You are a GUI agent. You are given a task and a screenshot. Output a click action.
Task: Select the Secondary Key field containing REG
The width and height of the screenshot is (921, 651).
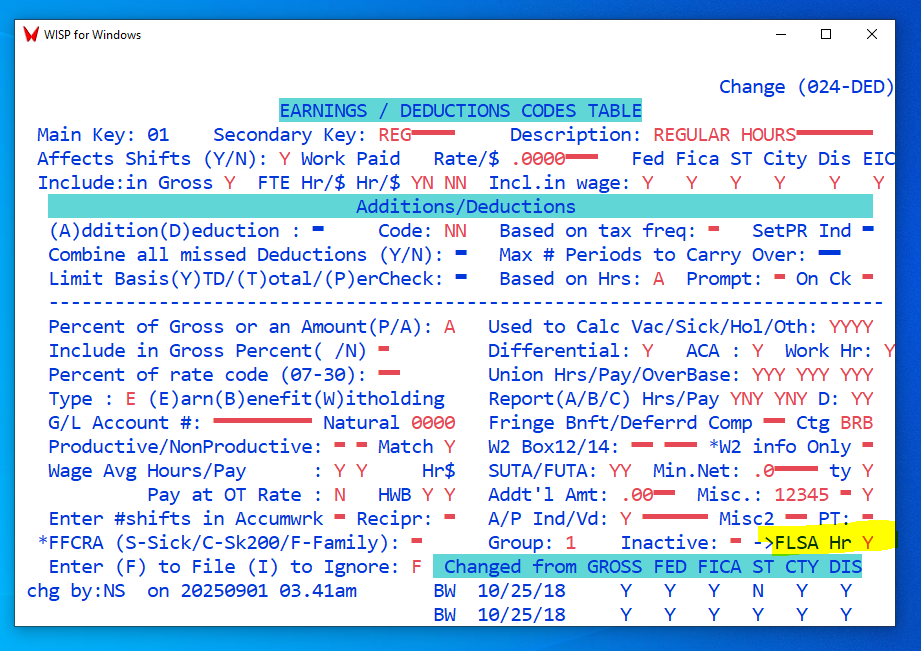click(416, 135)
